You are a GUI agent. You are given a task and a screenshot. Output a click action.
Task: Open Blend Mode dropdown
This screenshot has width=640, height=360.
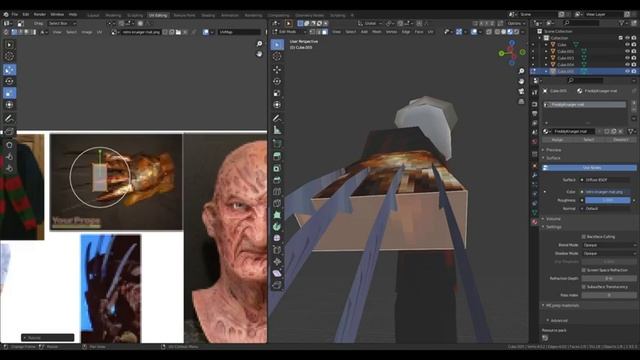(609, 245)
